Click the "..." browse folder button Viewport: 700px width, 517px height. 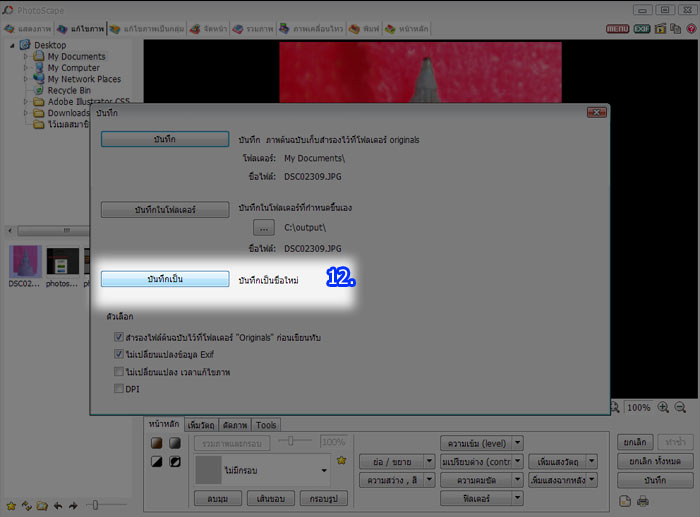(x=263, y=228)
